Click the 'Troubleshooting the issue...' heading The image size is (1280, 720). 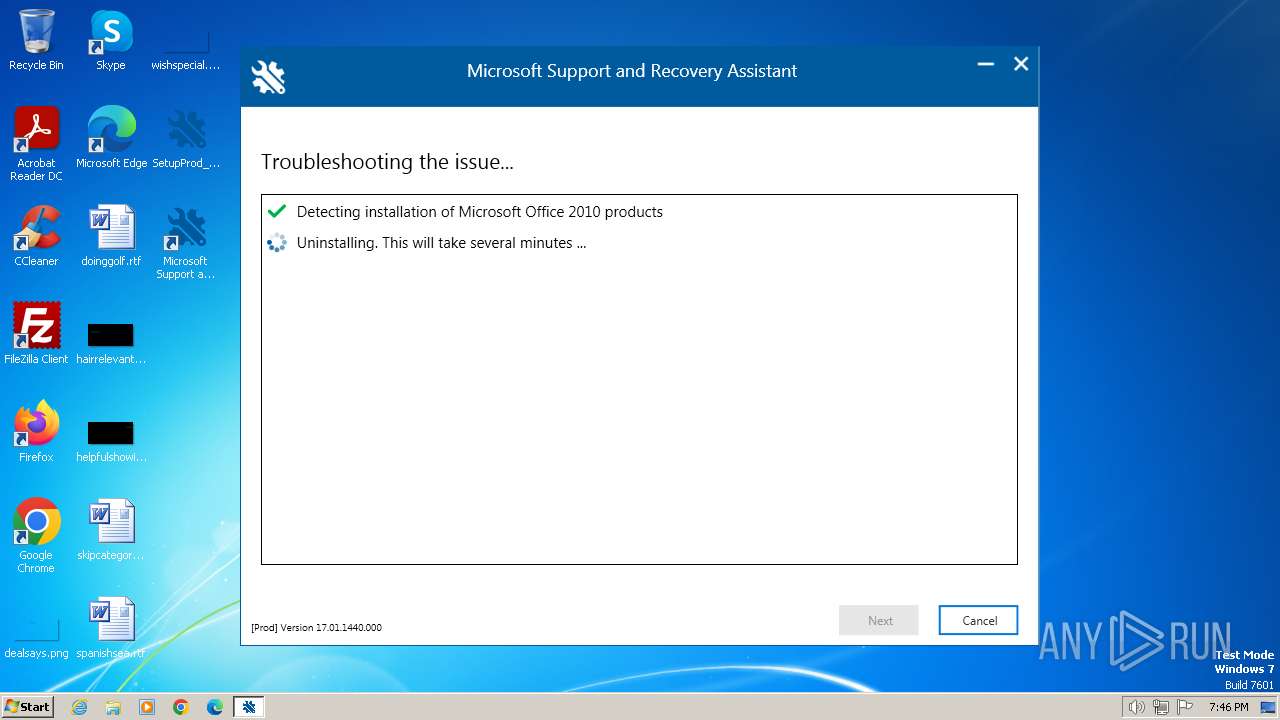[387, 162]
